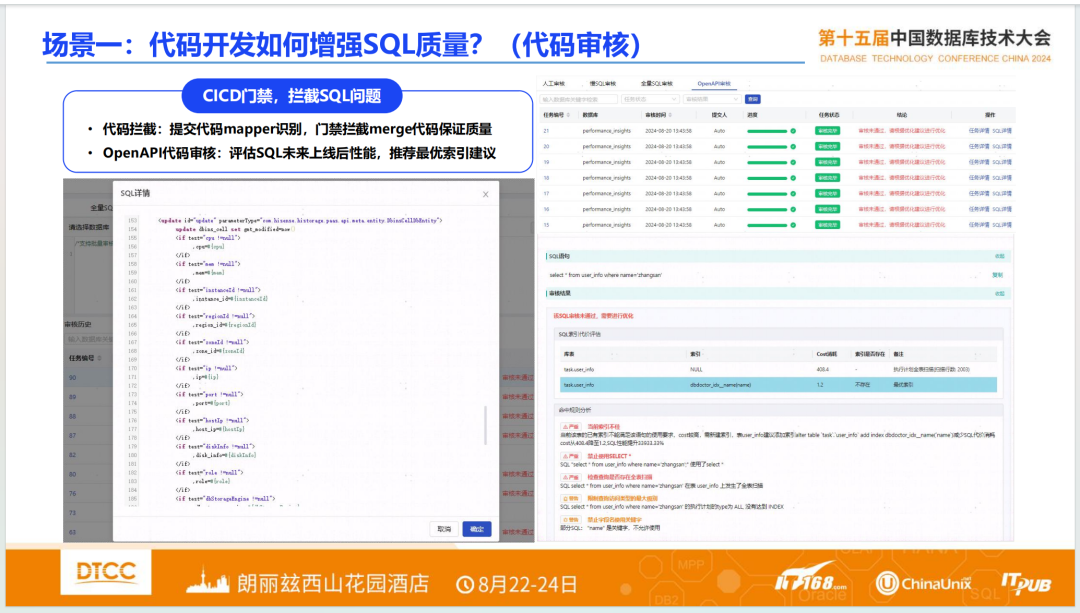Click the green status badge in row 20
1080x613 pixels.
tap(827, 147)
